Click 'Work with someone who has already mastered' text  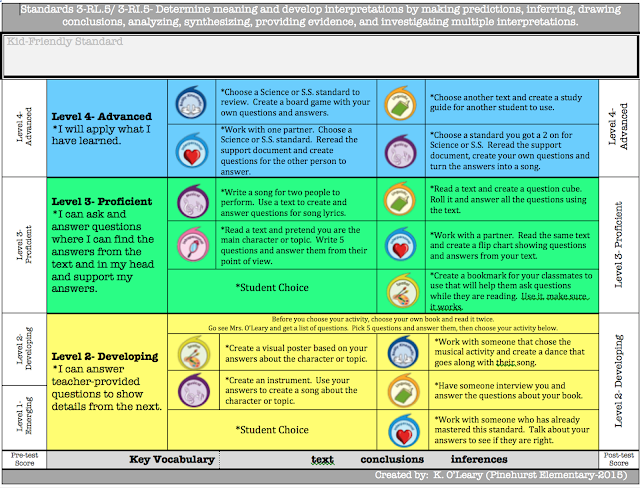click(x=512, y=430)
